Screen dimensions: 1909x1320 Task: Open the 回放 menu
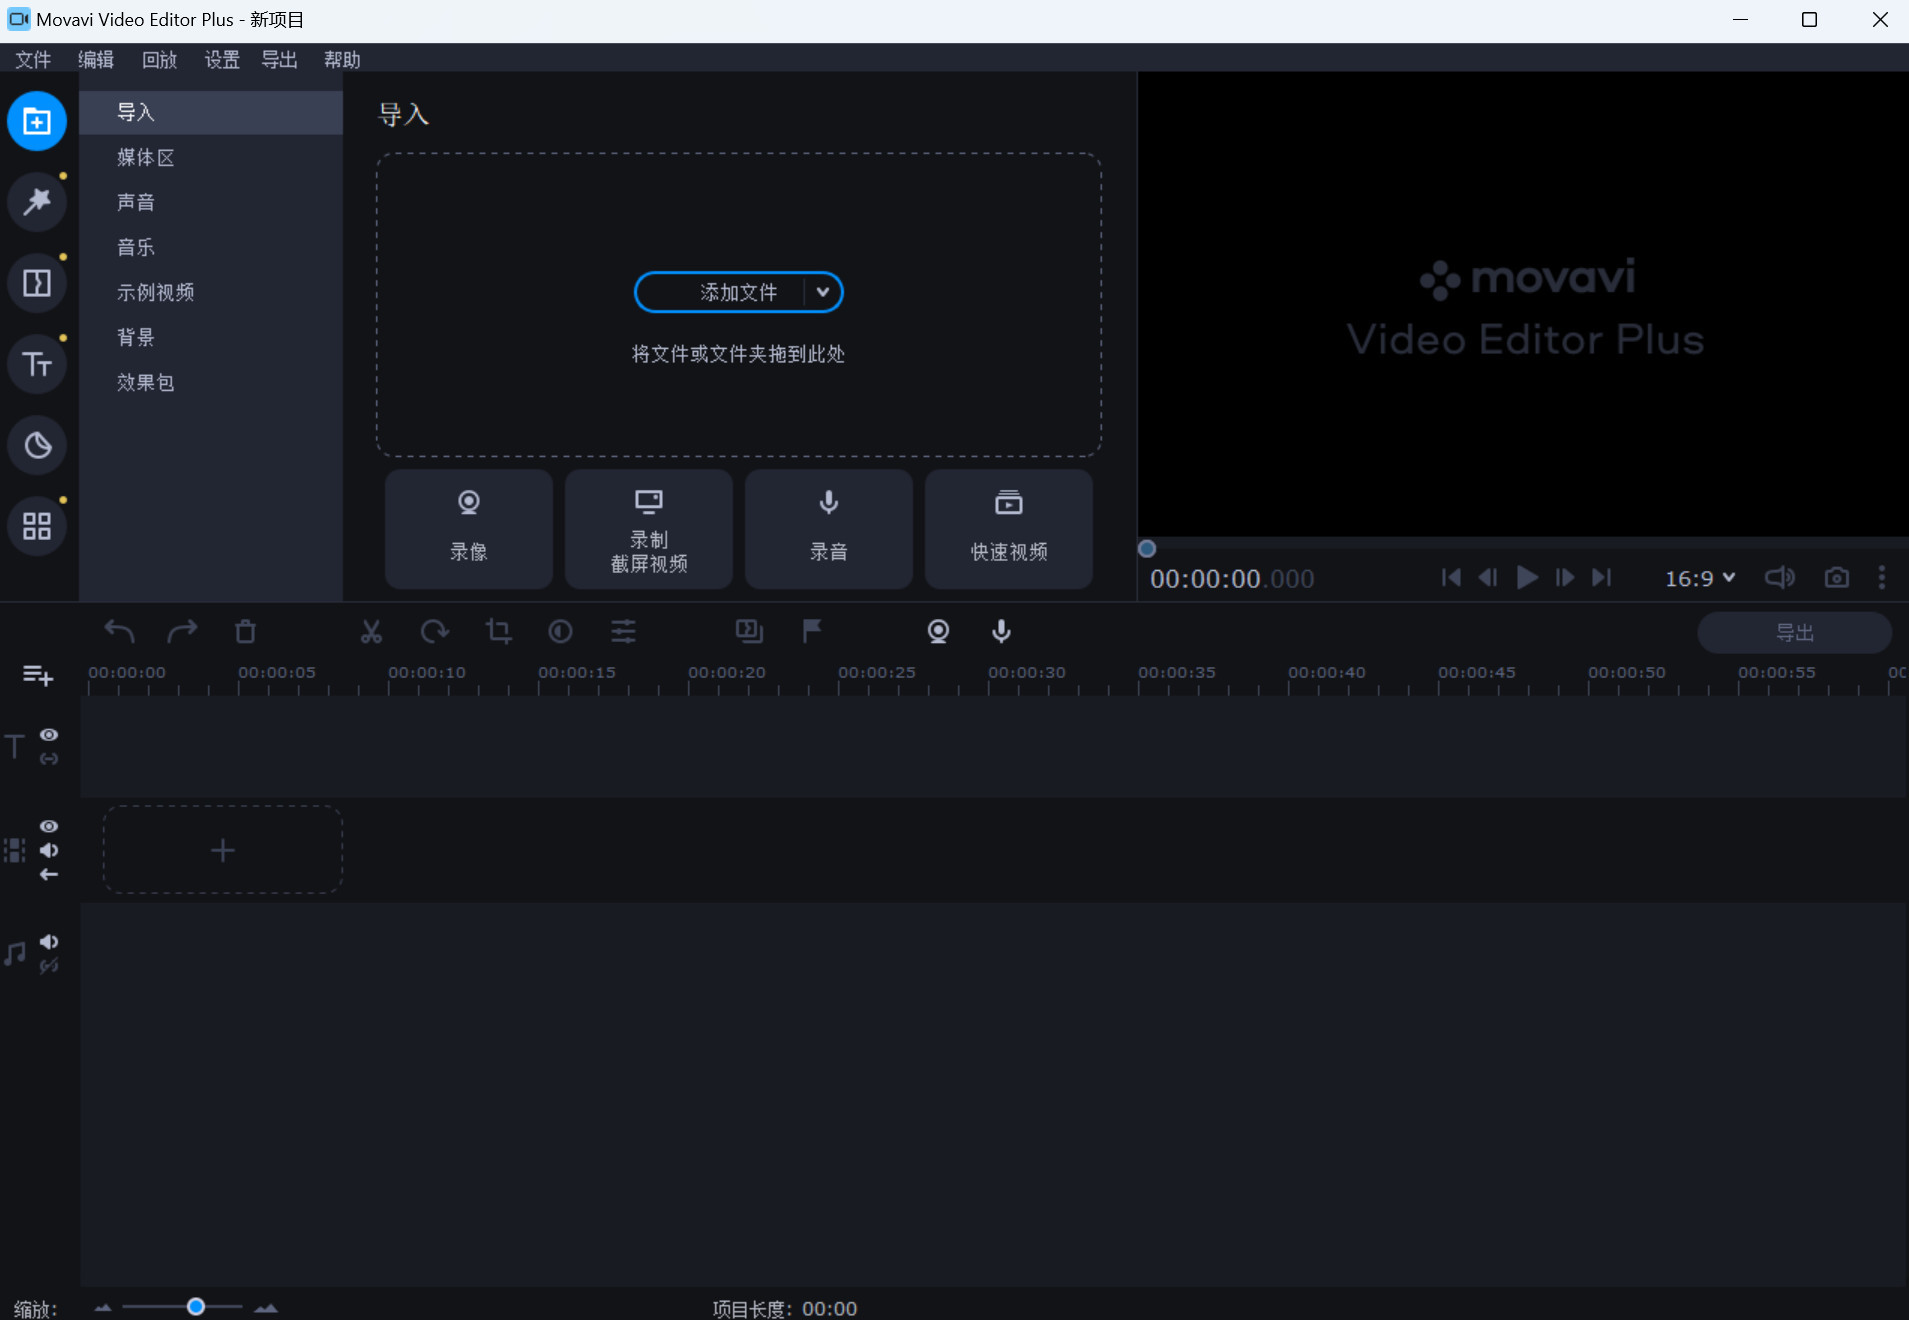(x=159, y=60)
